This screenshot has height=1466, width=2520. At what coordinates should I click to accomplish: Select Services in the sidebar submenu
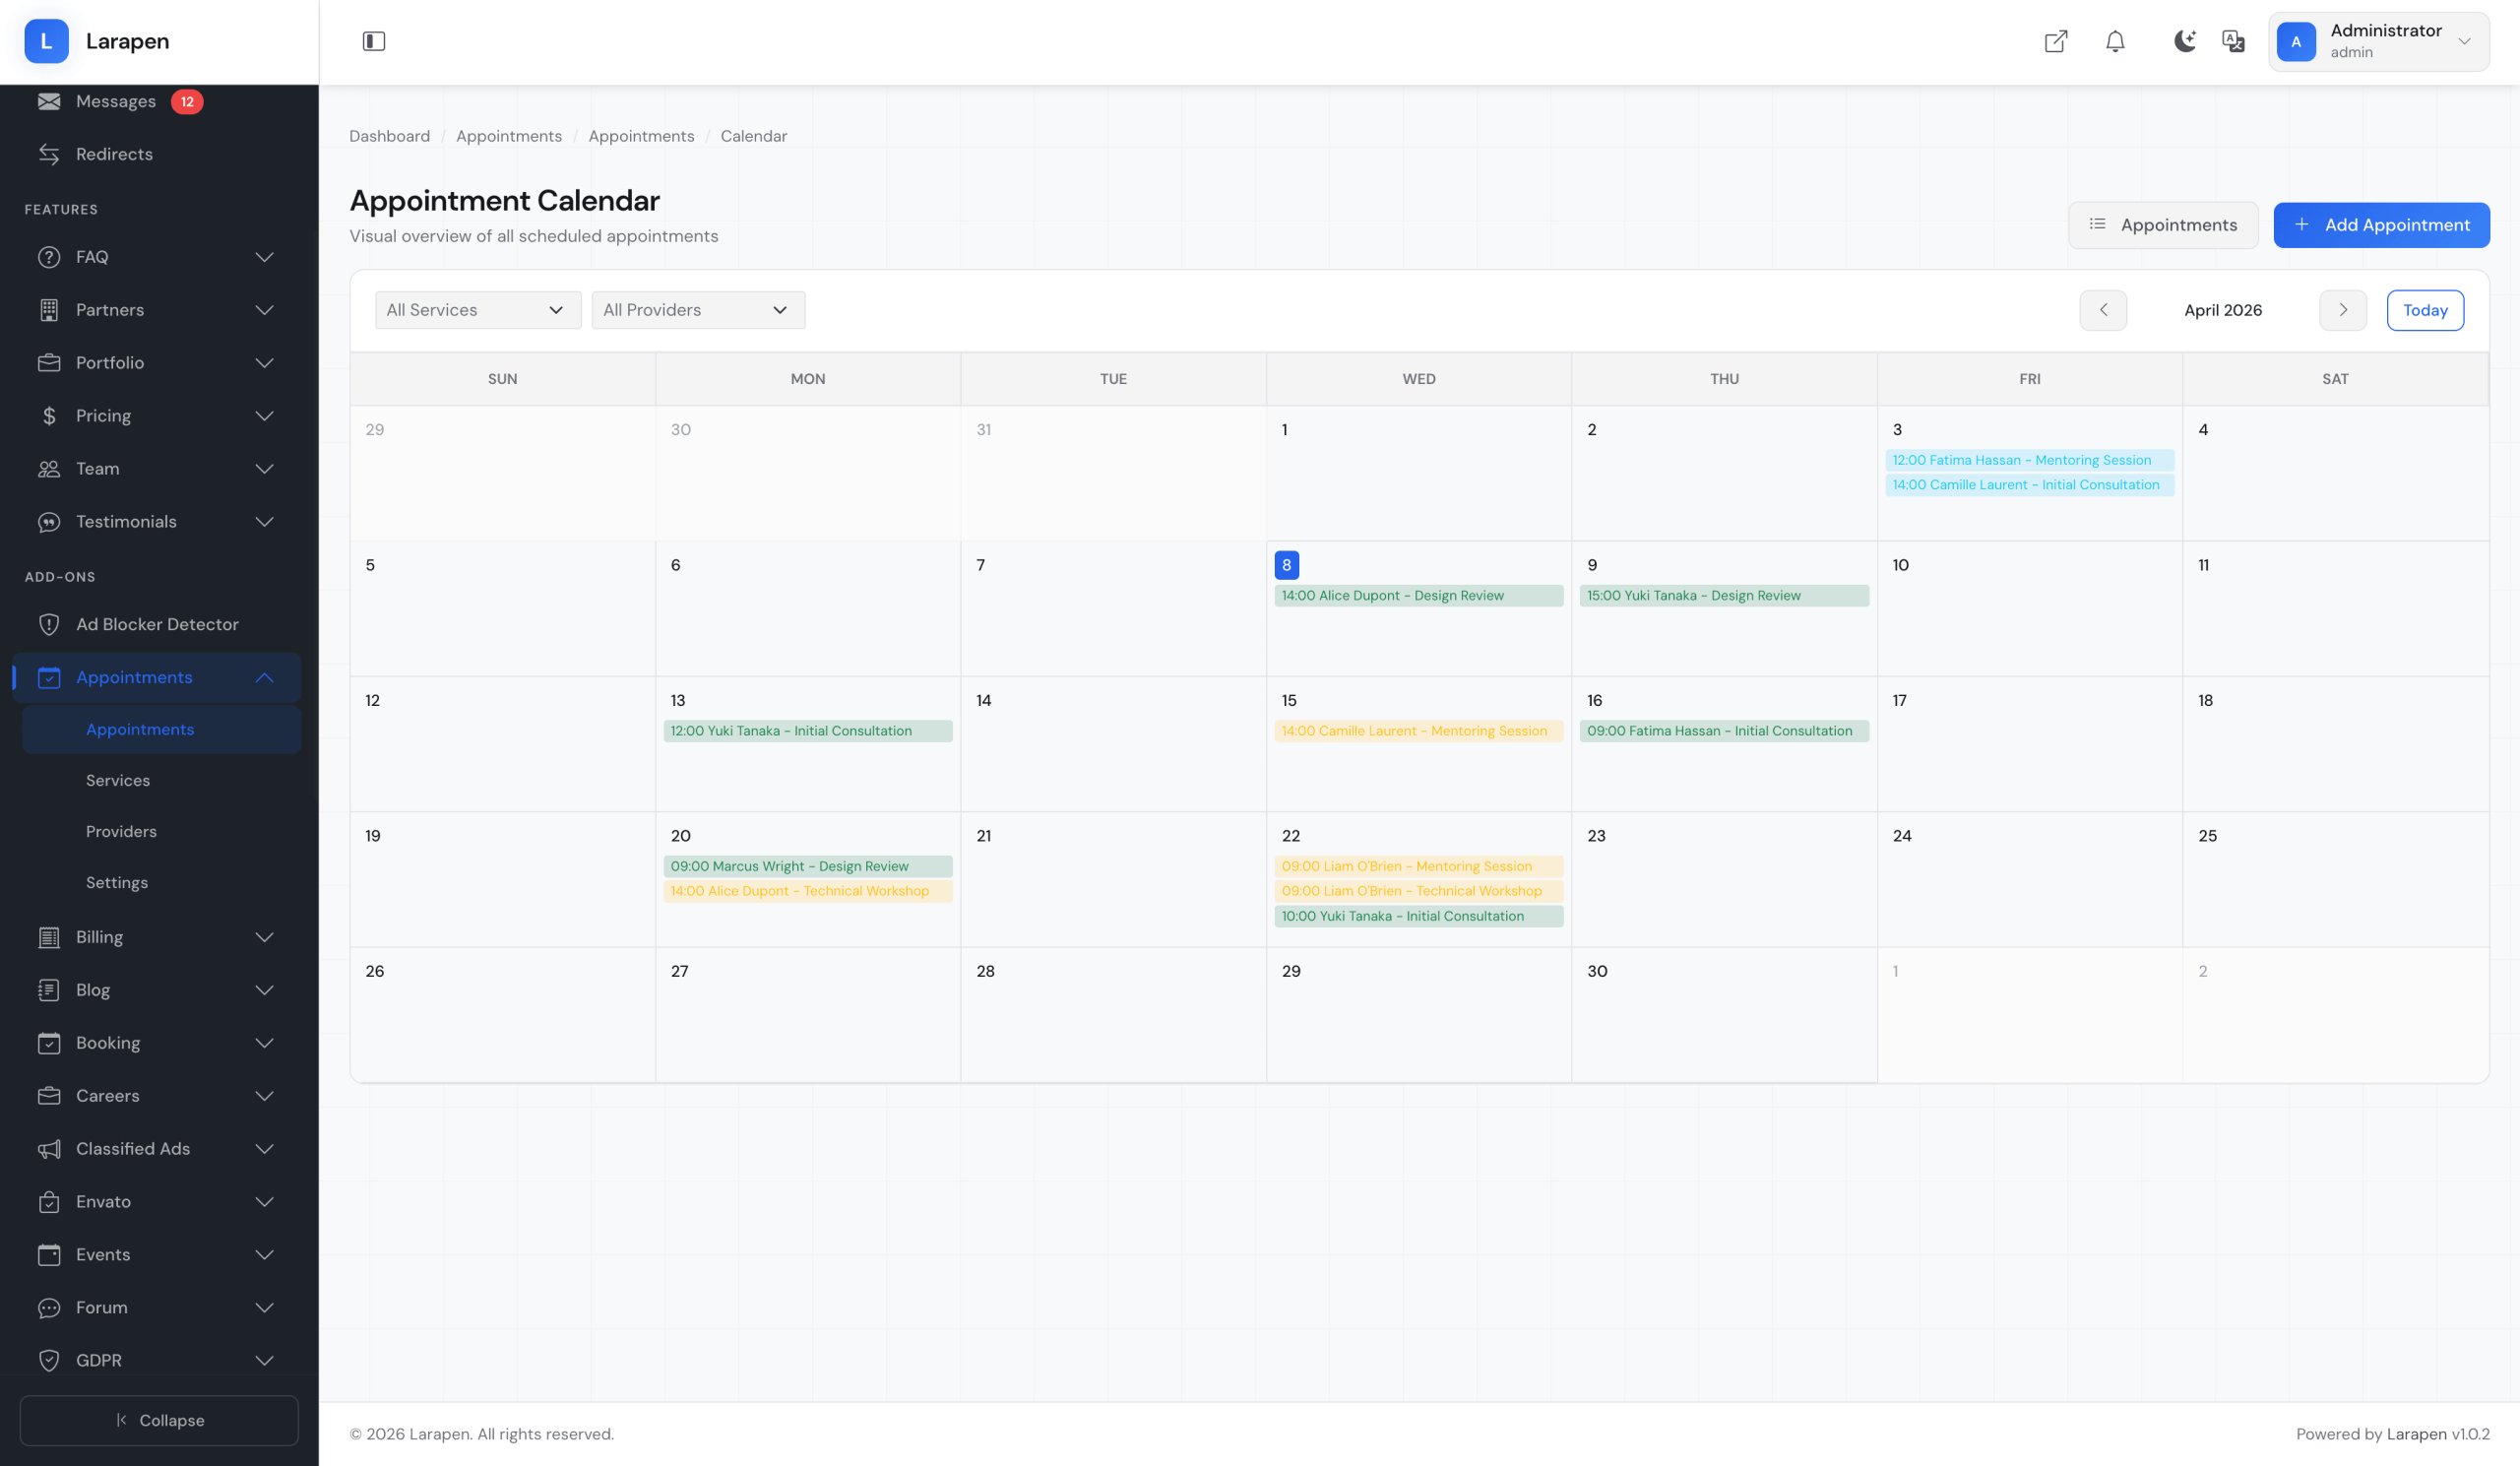tap(118, 780)
